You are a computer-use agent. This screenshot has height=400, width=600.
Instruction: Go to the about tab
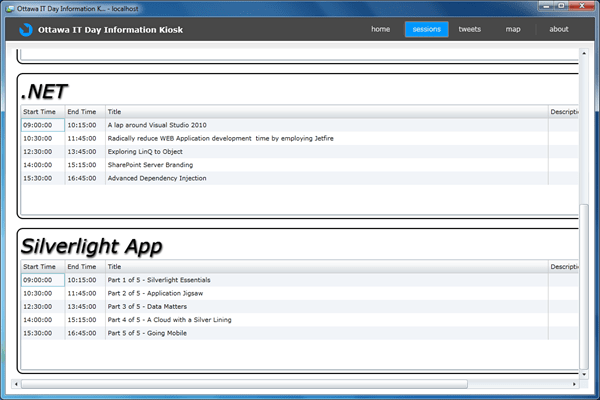click(x=559, y=29)
